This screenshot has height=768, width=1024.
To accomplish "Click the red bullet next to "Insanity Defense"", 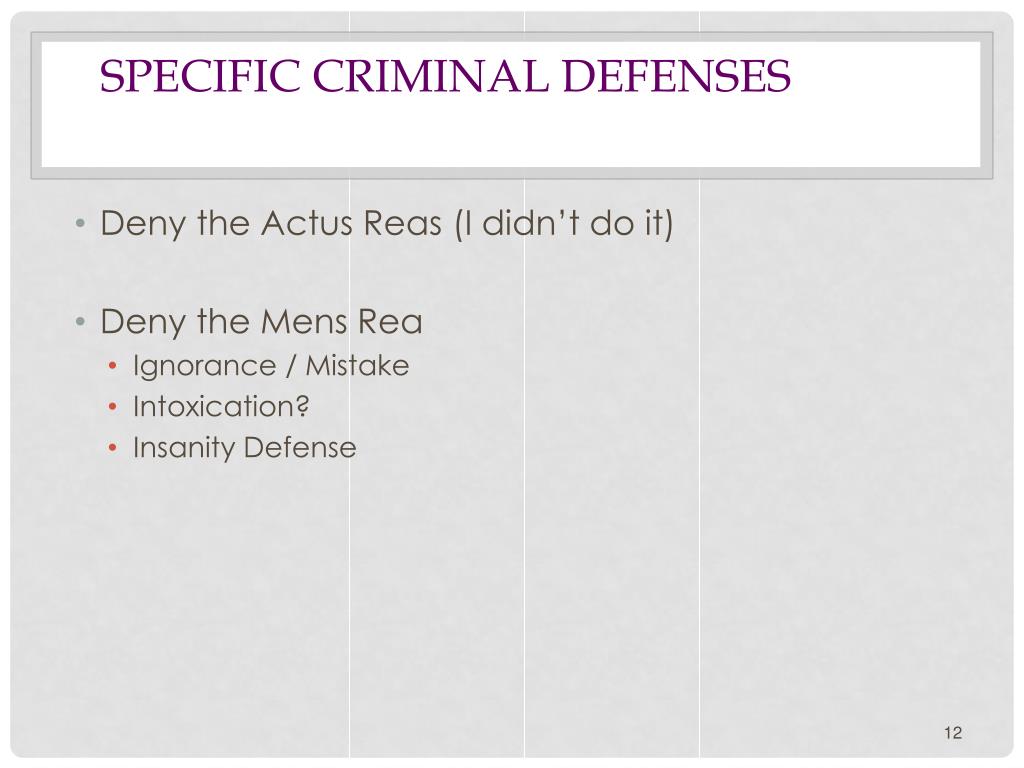I will point(113,448).
